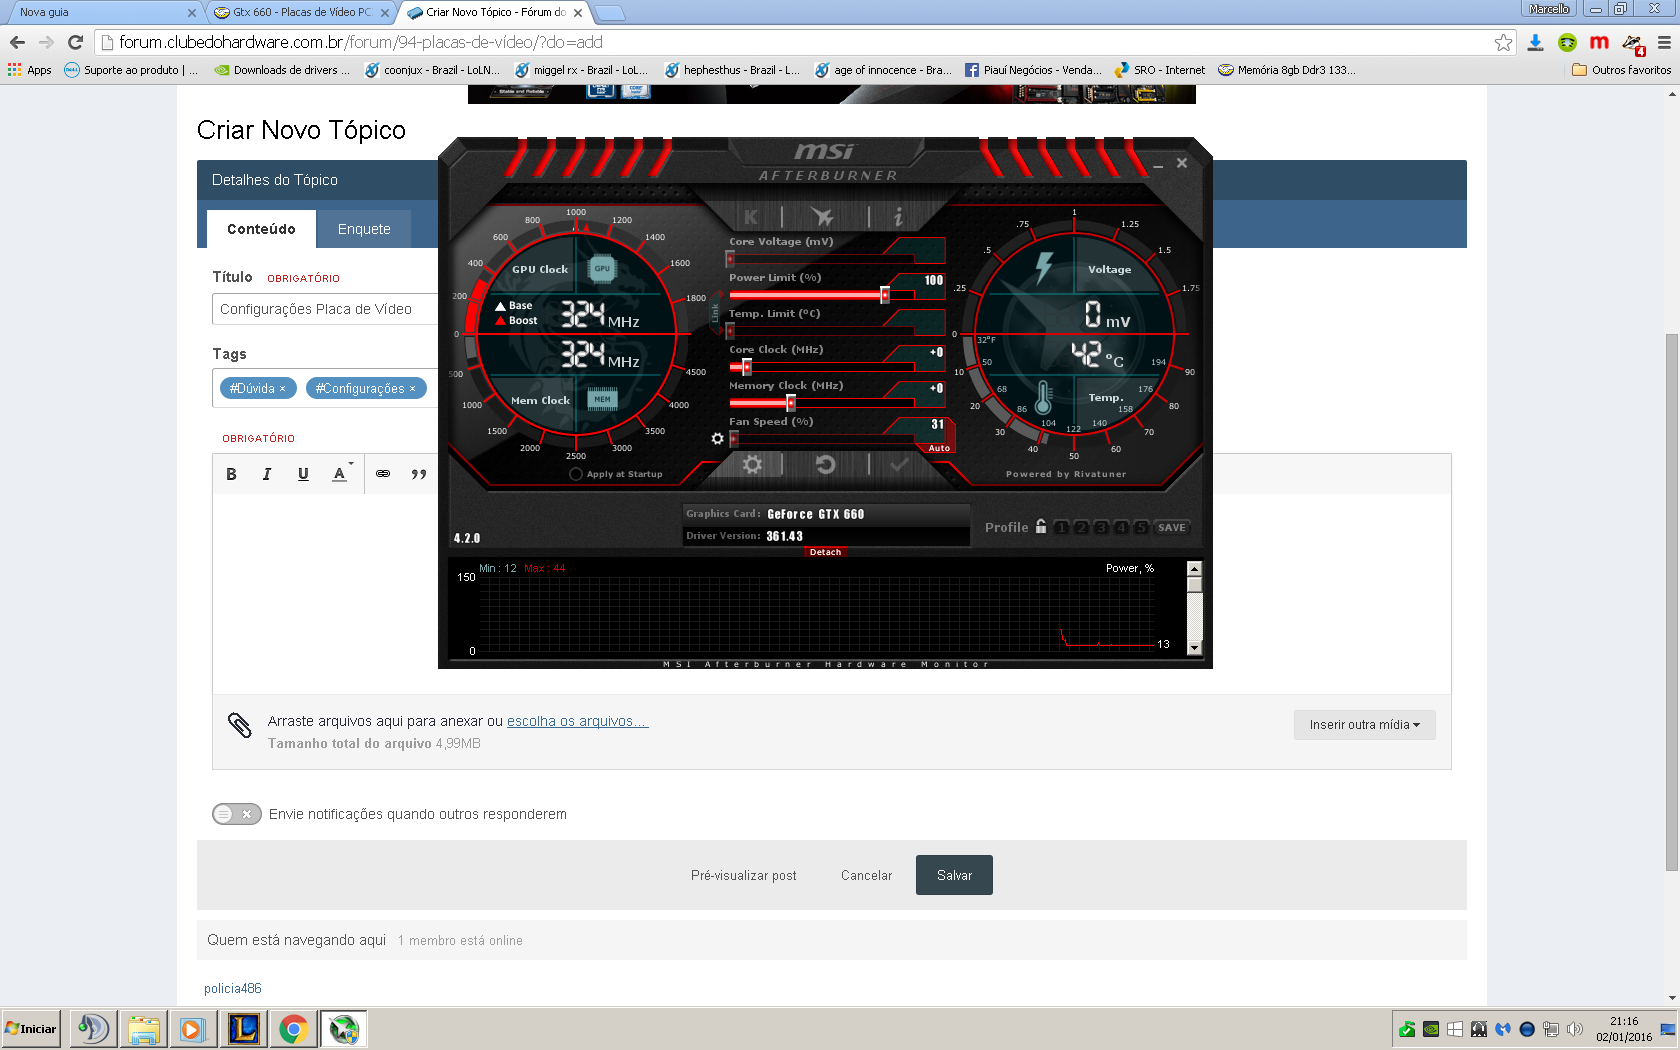Enable Apply at Startup option
The image size is (1680, 1050).
coord(576,474)
